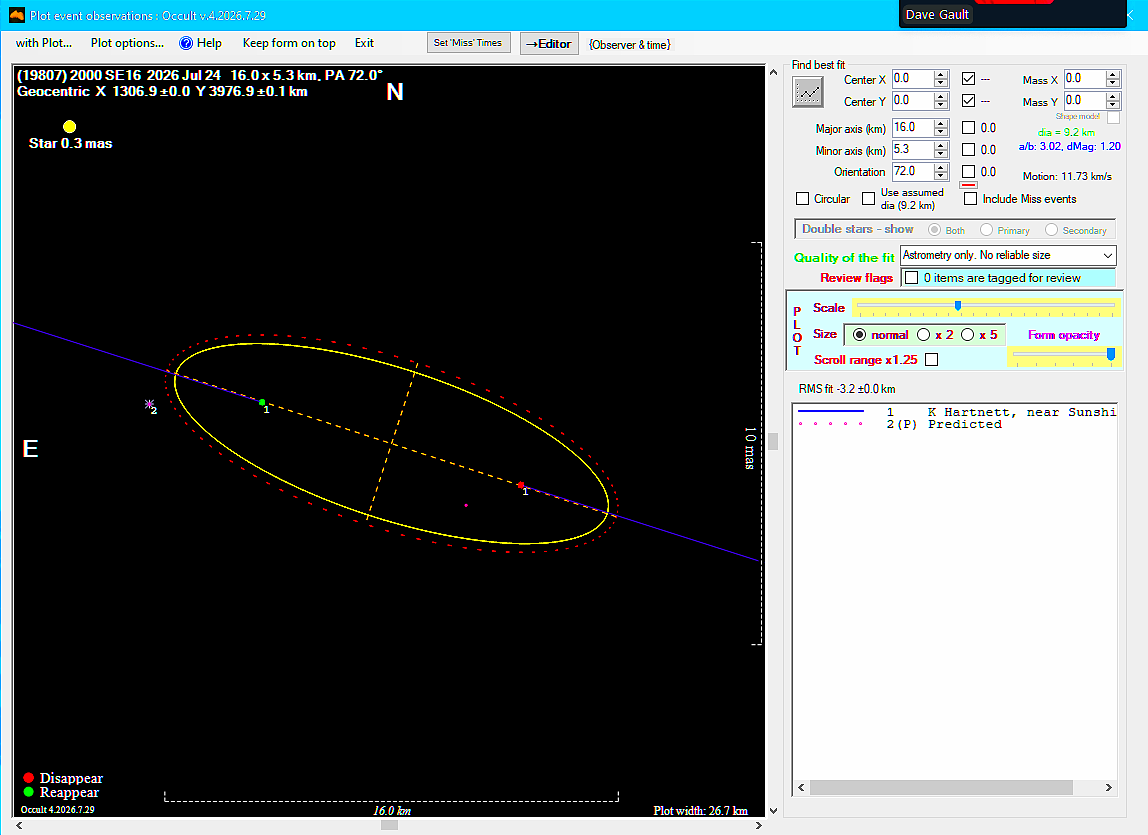Enable the Minor axis fit checkbox
The image size is (1148, 835).
(968, 150)
